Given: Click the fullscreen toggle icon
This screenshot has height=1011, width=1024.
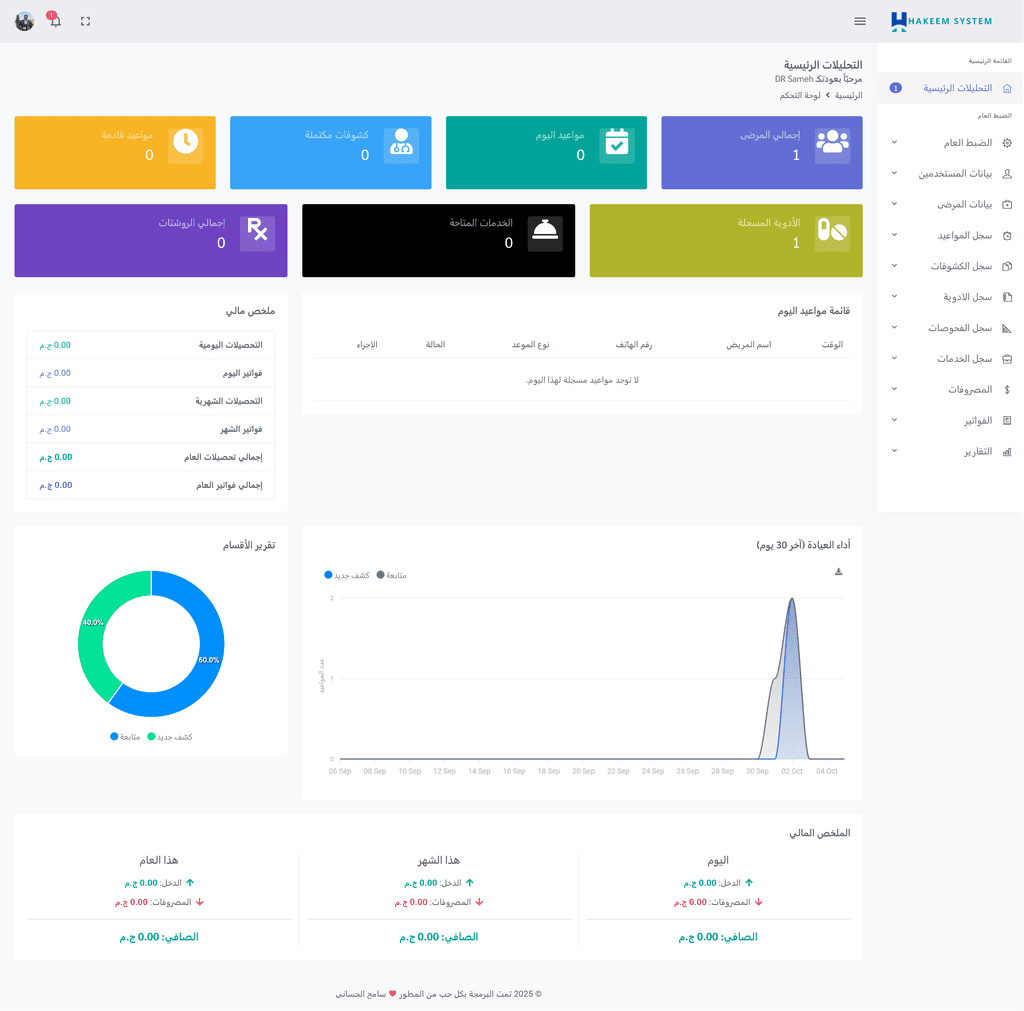Looking at the screenshot, I should click(86, 21).
